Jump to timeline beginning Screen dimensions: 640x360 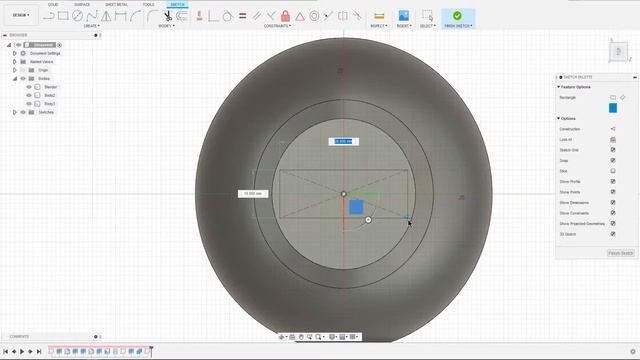(5, 351)
